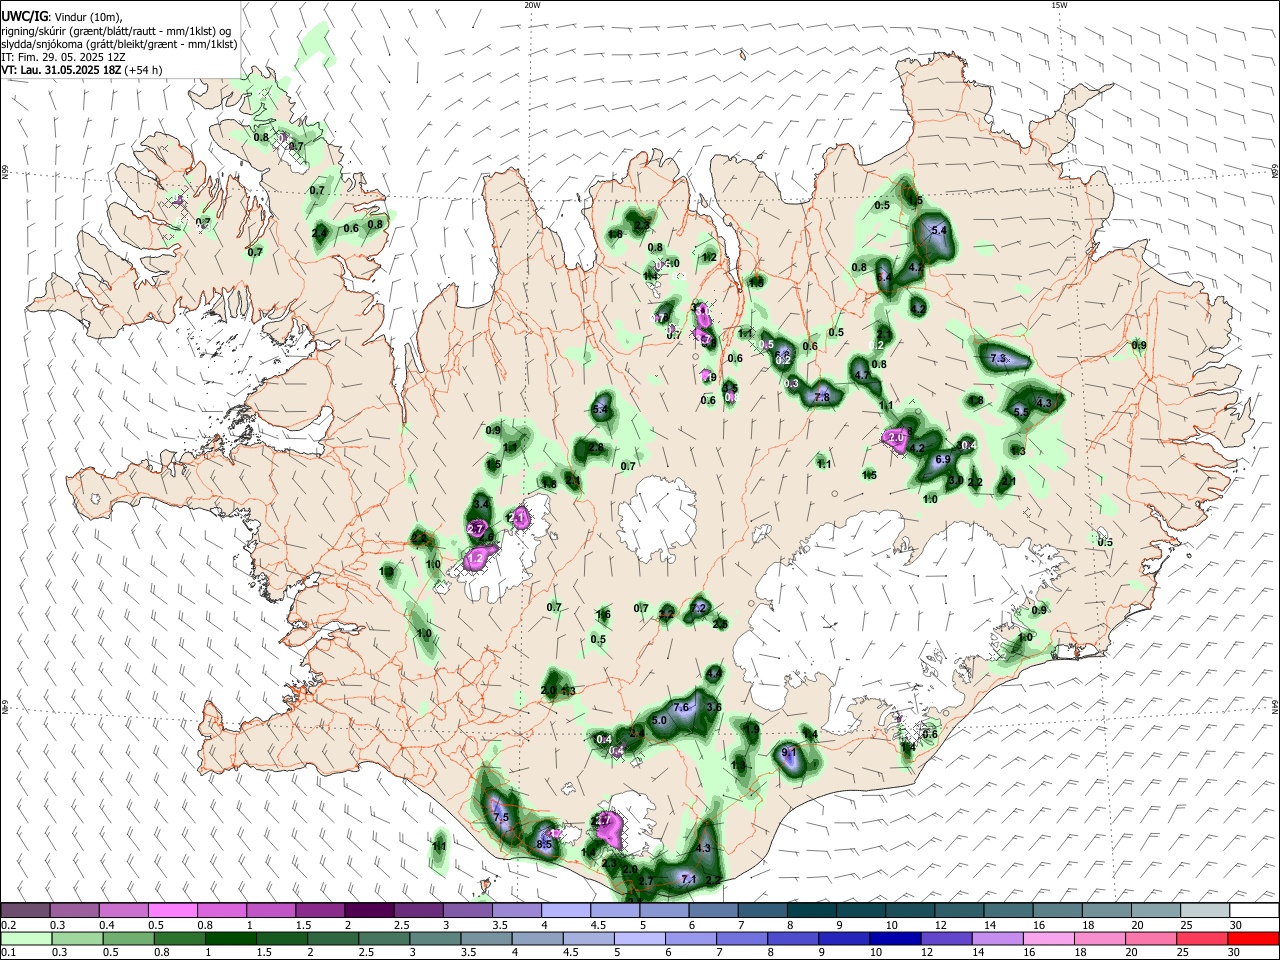Select the 6.9 precipitation value on the map

pyautogui.click(x=942, y=460)
